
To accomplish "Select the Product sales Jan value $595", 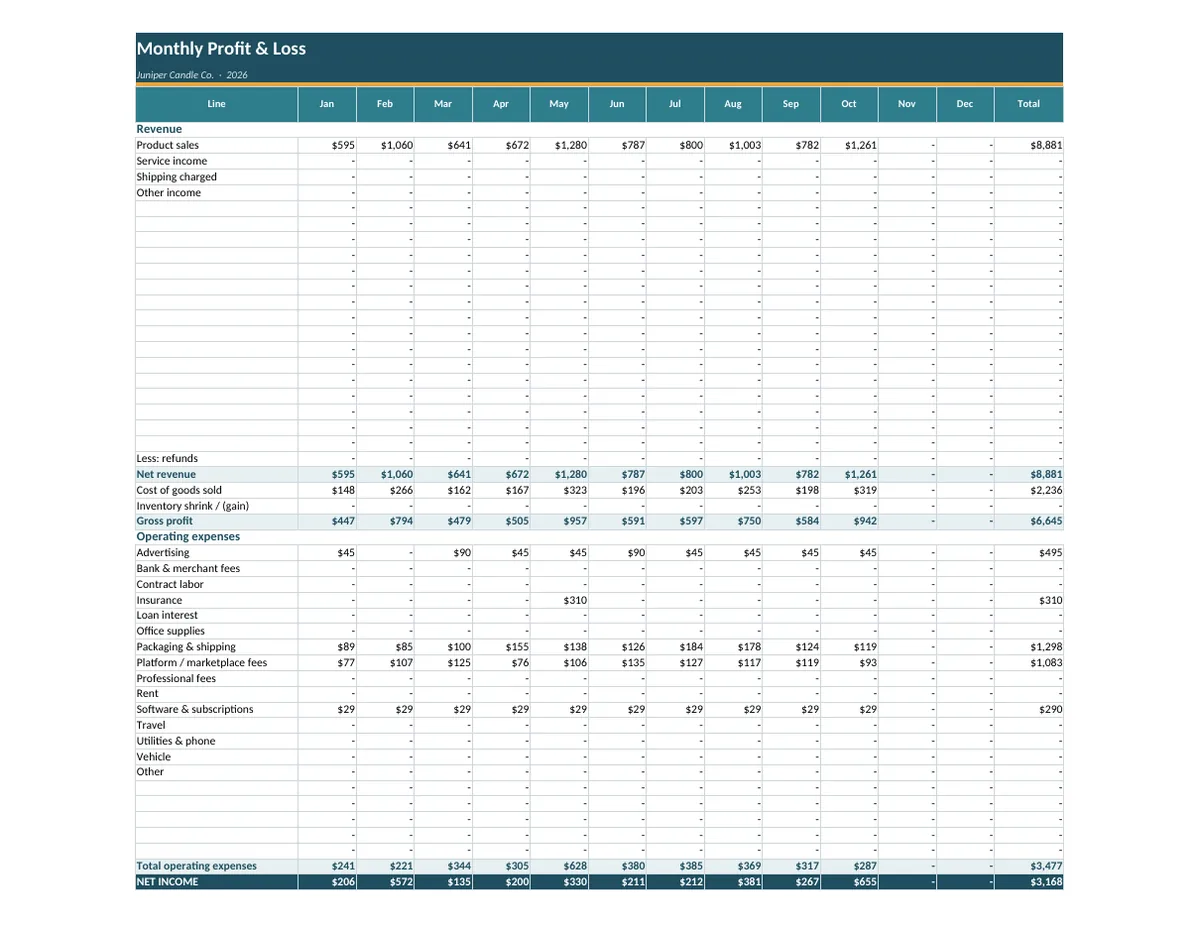I will coord(343,145).
